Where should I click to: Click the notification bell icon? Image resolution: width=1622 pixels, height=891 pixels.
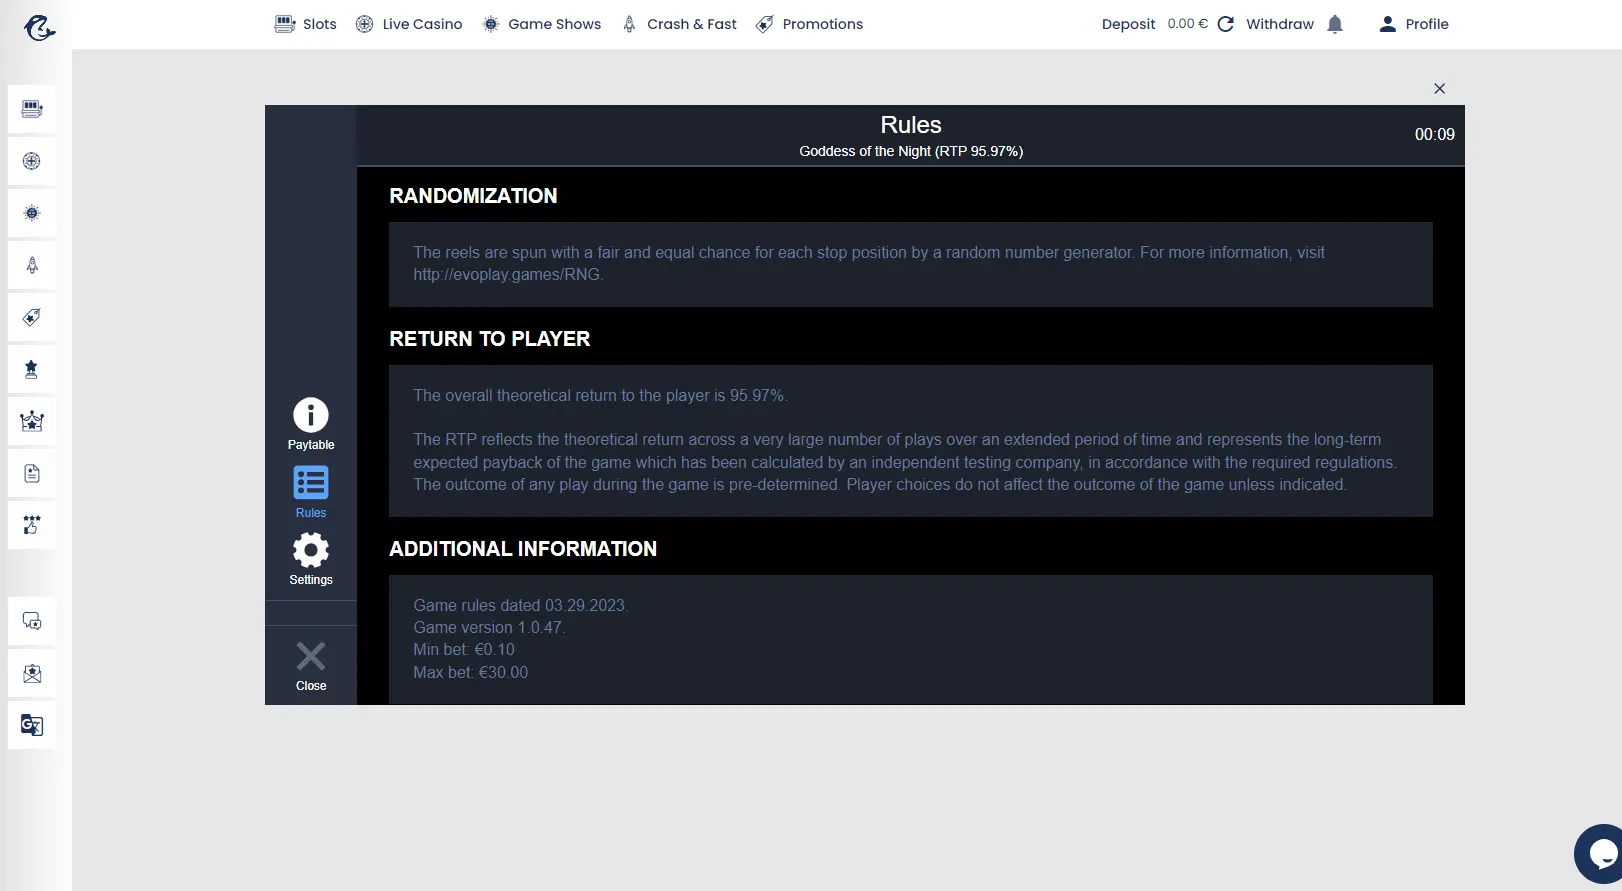point(1335,24)
